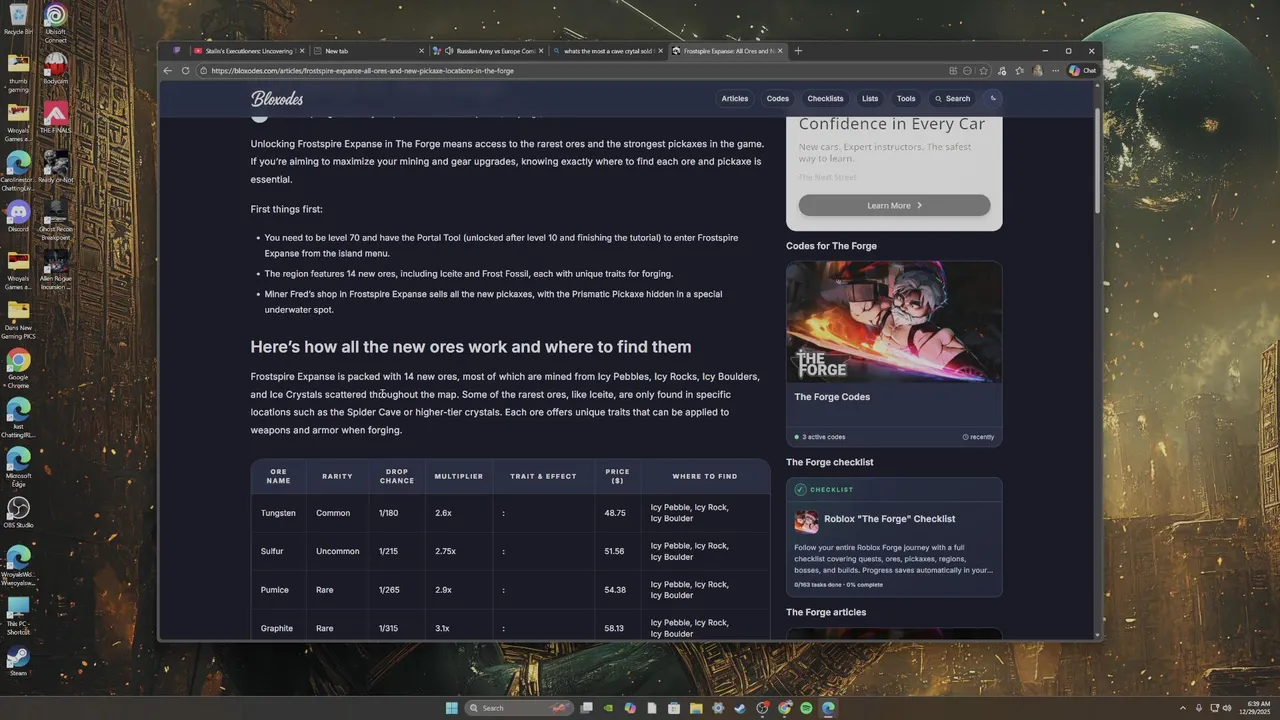Image resolution: width=1280 pixels, height=720 pixels.
Task: Open the Checklists nav item
Action: 825,99
